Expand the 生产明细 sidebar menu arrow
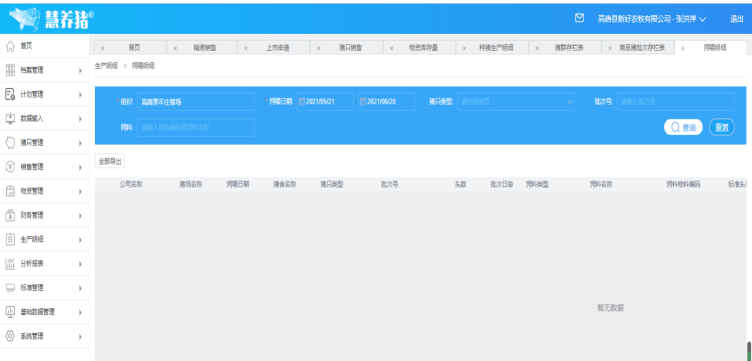752x361 pixels. tap(80, 240)
